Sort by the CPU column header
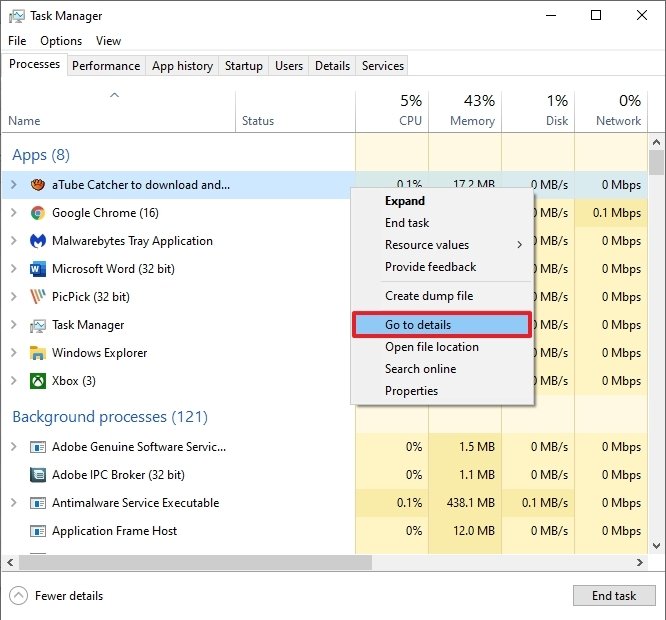The width and height of the screenshot is (666, 620). [x=392, y=112]
